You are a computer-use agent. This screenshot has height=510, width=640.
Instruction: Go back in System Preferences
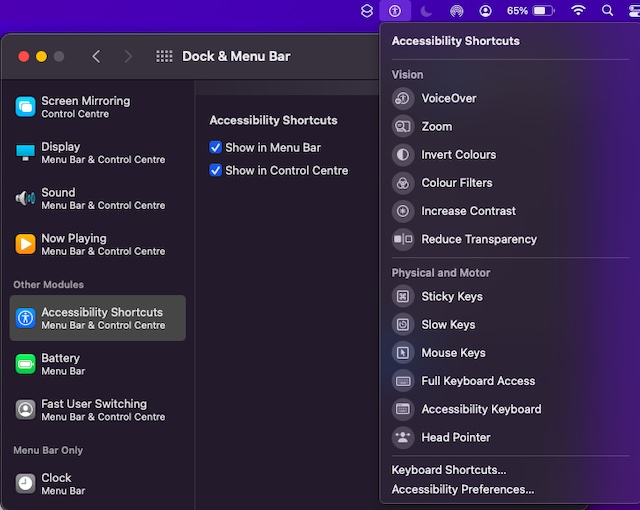click(x=96, y=56)
